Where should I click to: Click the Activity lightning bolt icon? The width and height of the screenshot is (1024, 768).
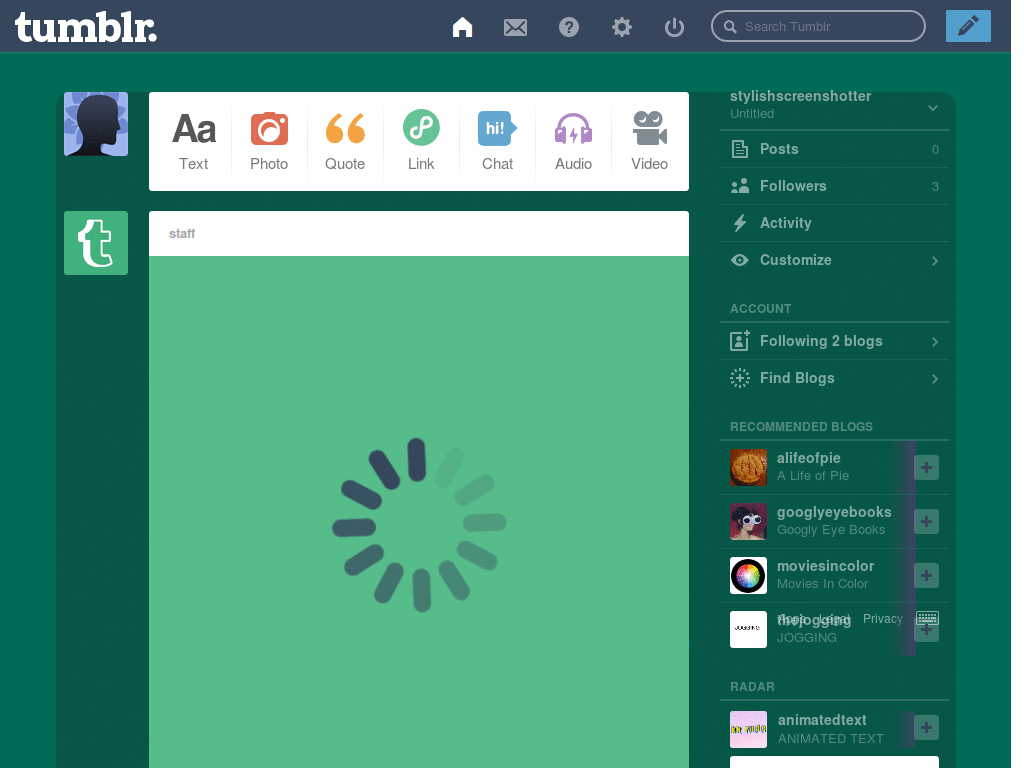[740, 223]
